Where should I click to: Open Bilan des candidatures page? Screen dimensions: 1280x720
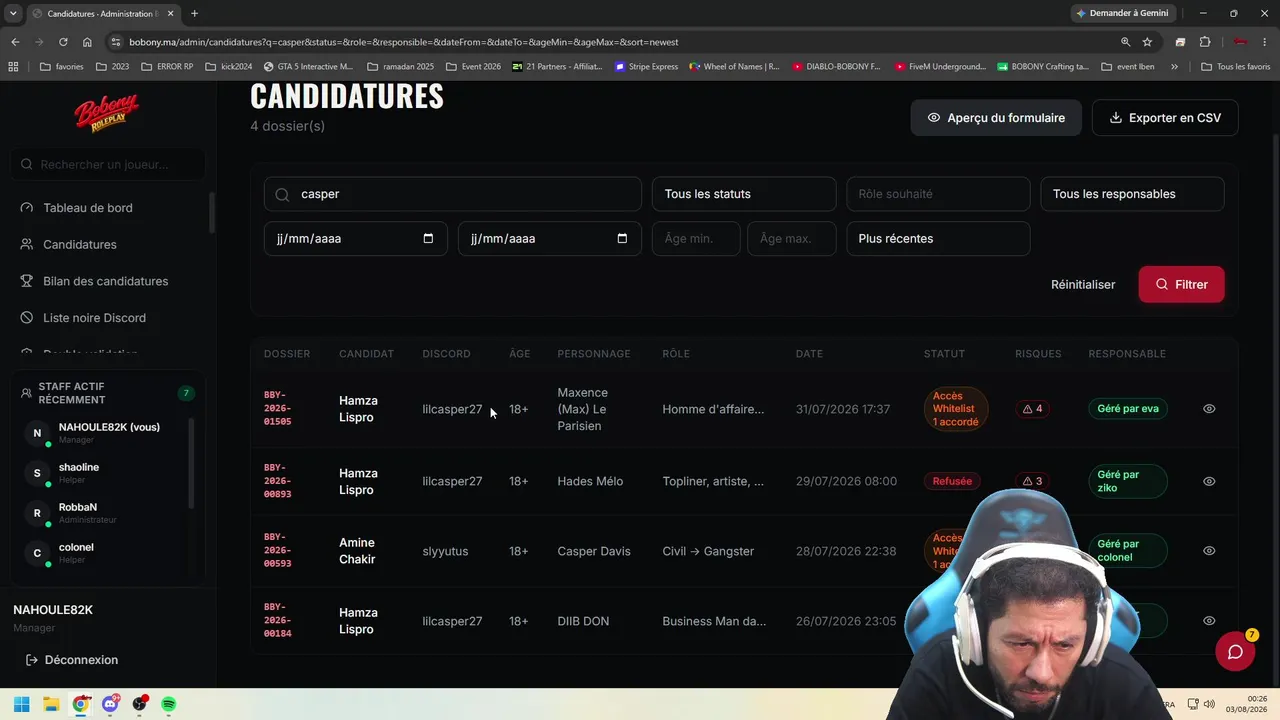pyautogui.click(x=105, y=281)
